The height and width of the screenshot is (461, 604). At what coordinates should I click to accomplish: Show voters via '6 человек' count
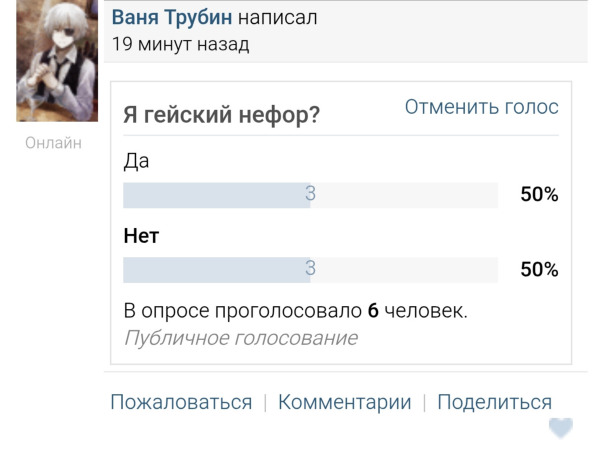pos(417,310)
